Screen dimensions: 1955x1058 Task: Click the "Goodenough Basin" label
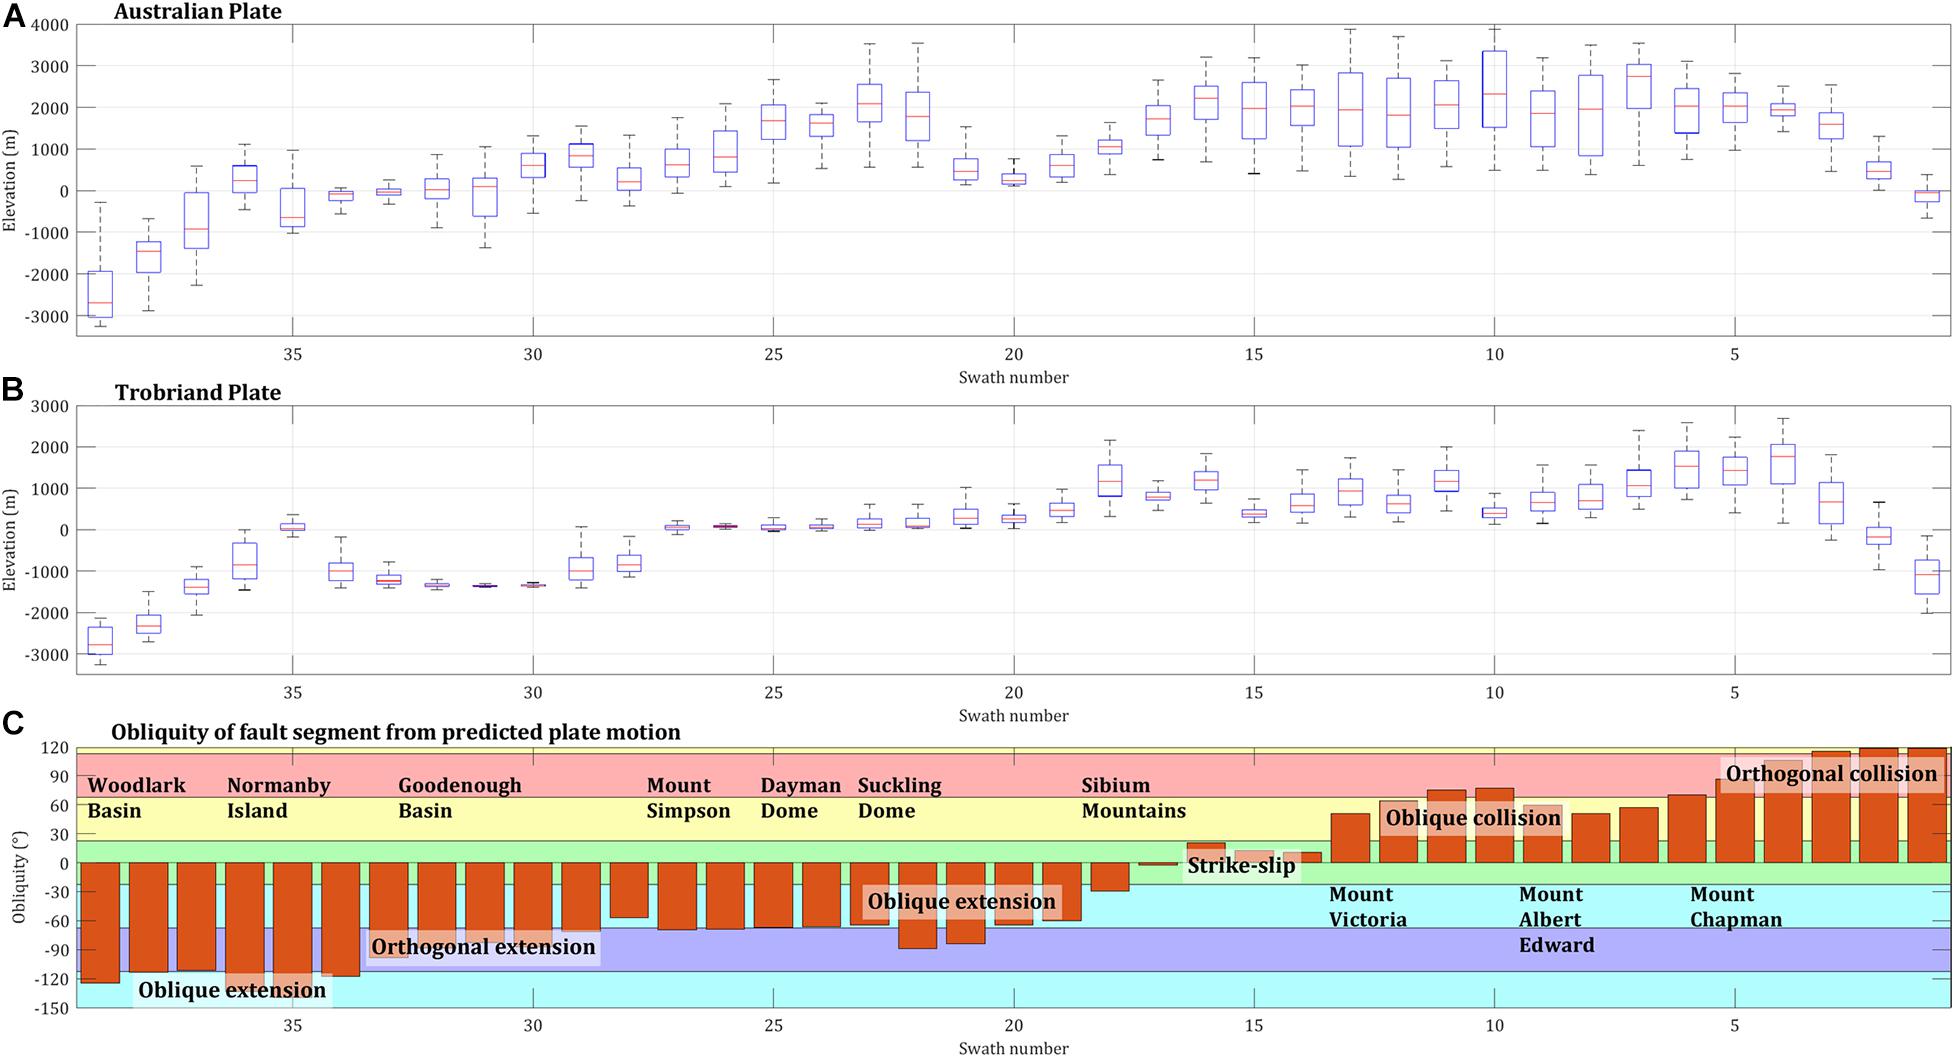pyautogui.click(x=460, y=798)
